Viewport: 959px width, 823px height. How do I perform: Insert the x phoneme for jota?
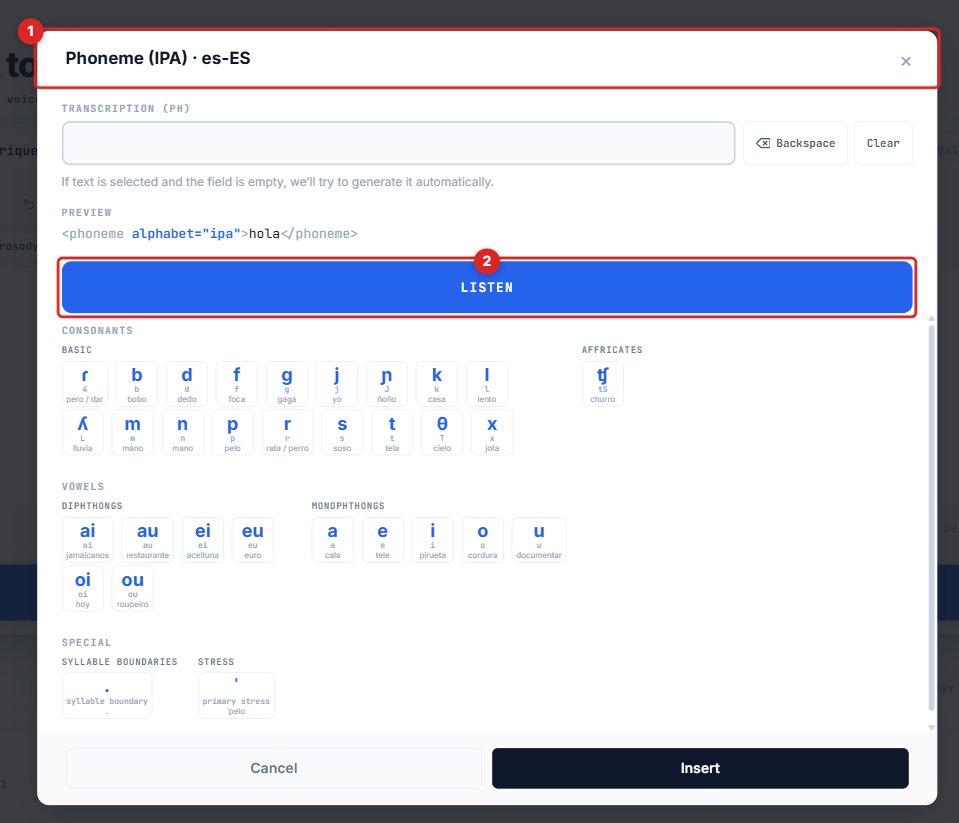click(x=492, y=433)
